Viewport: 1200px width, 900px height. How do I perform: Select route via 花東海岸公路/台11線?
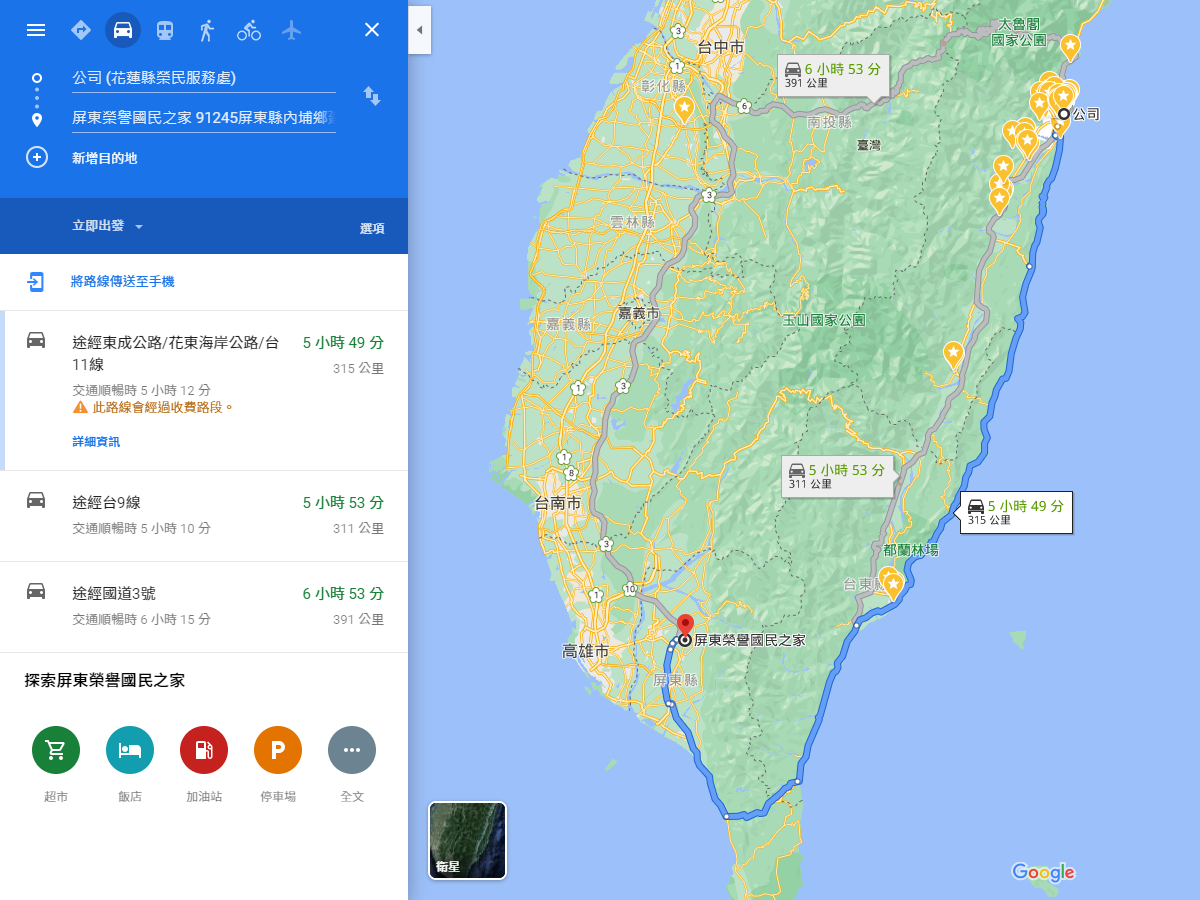(204, 390)
